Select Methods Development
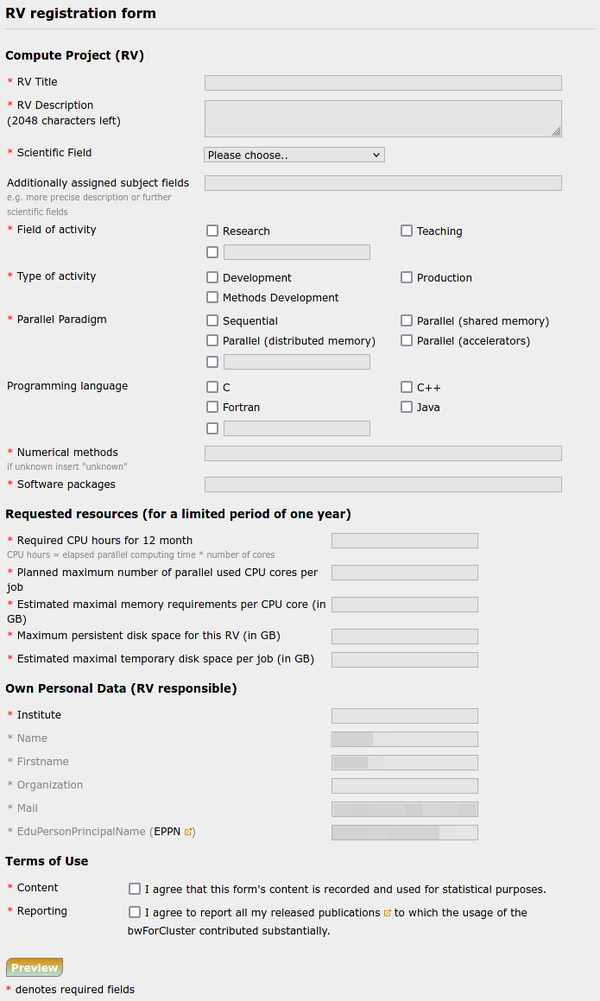 click(212, 297)
